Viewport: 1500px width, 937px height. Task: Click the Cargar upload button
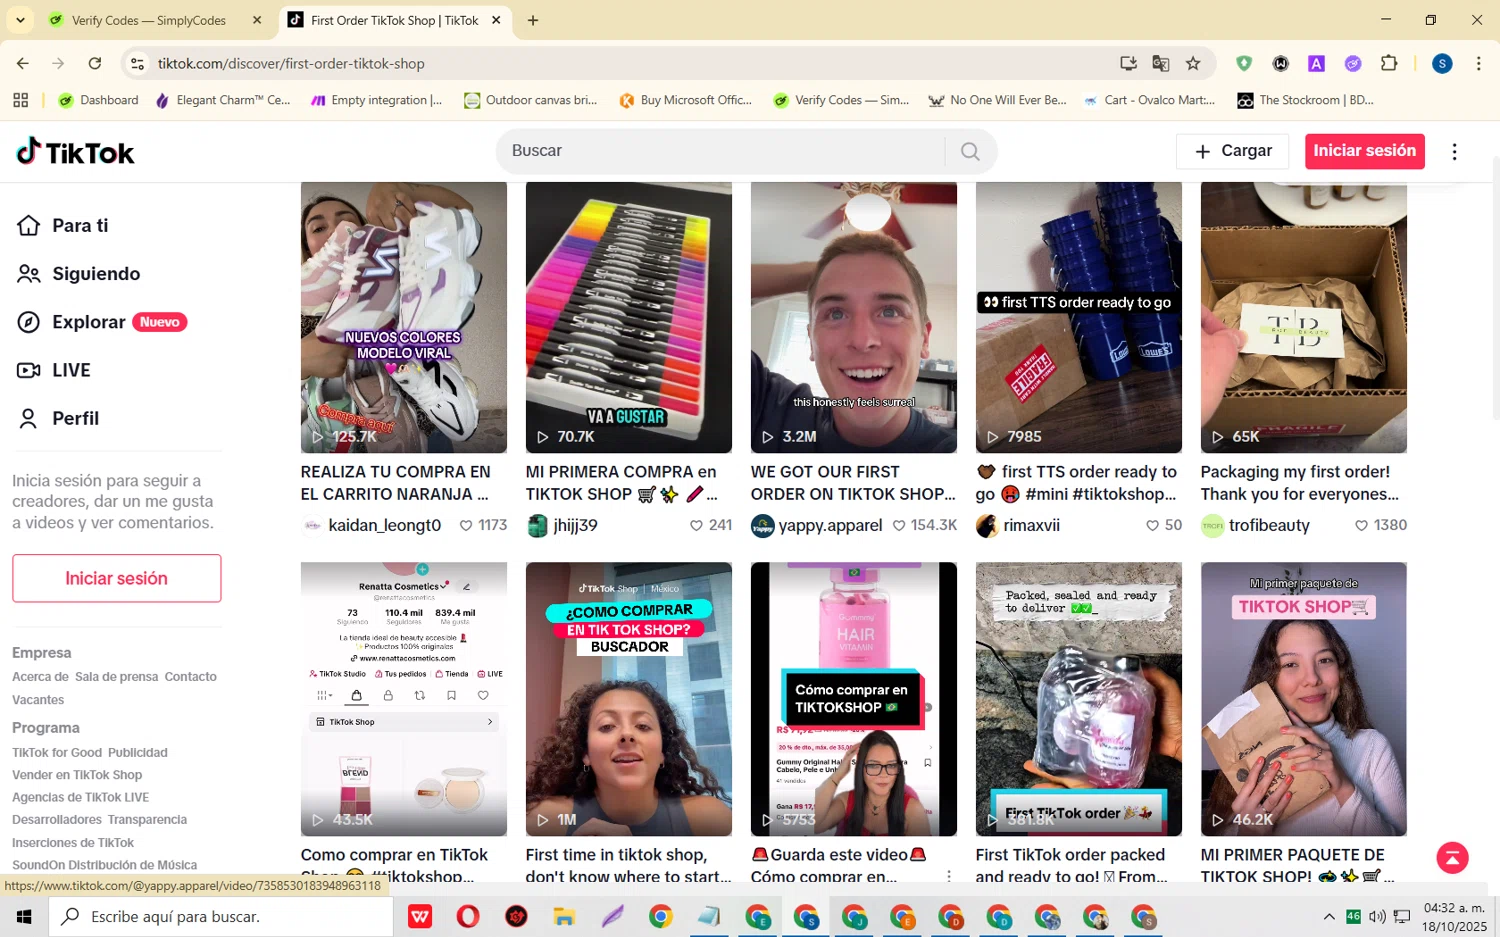tap(1232, 151)
